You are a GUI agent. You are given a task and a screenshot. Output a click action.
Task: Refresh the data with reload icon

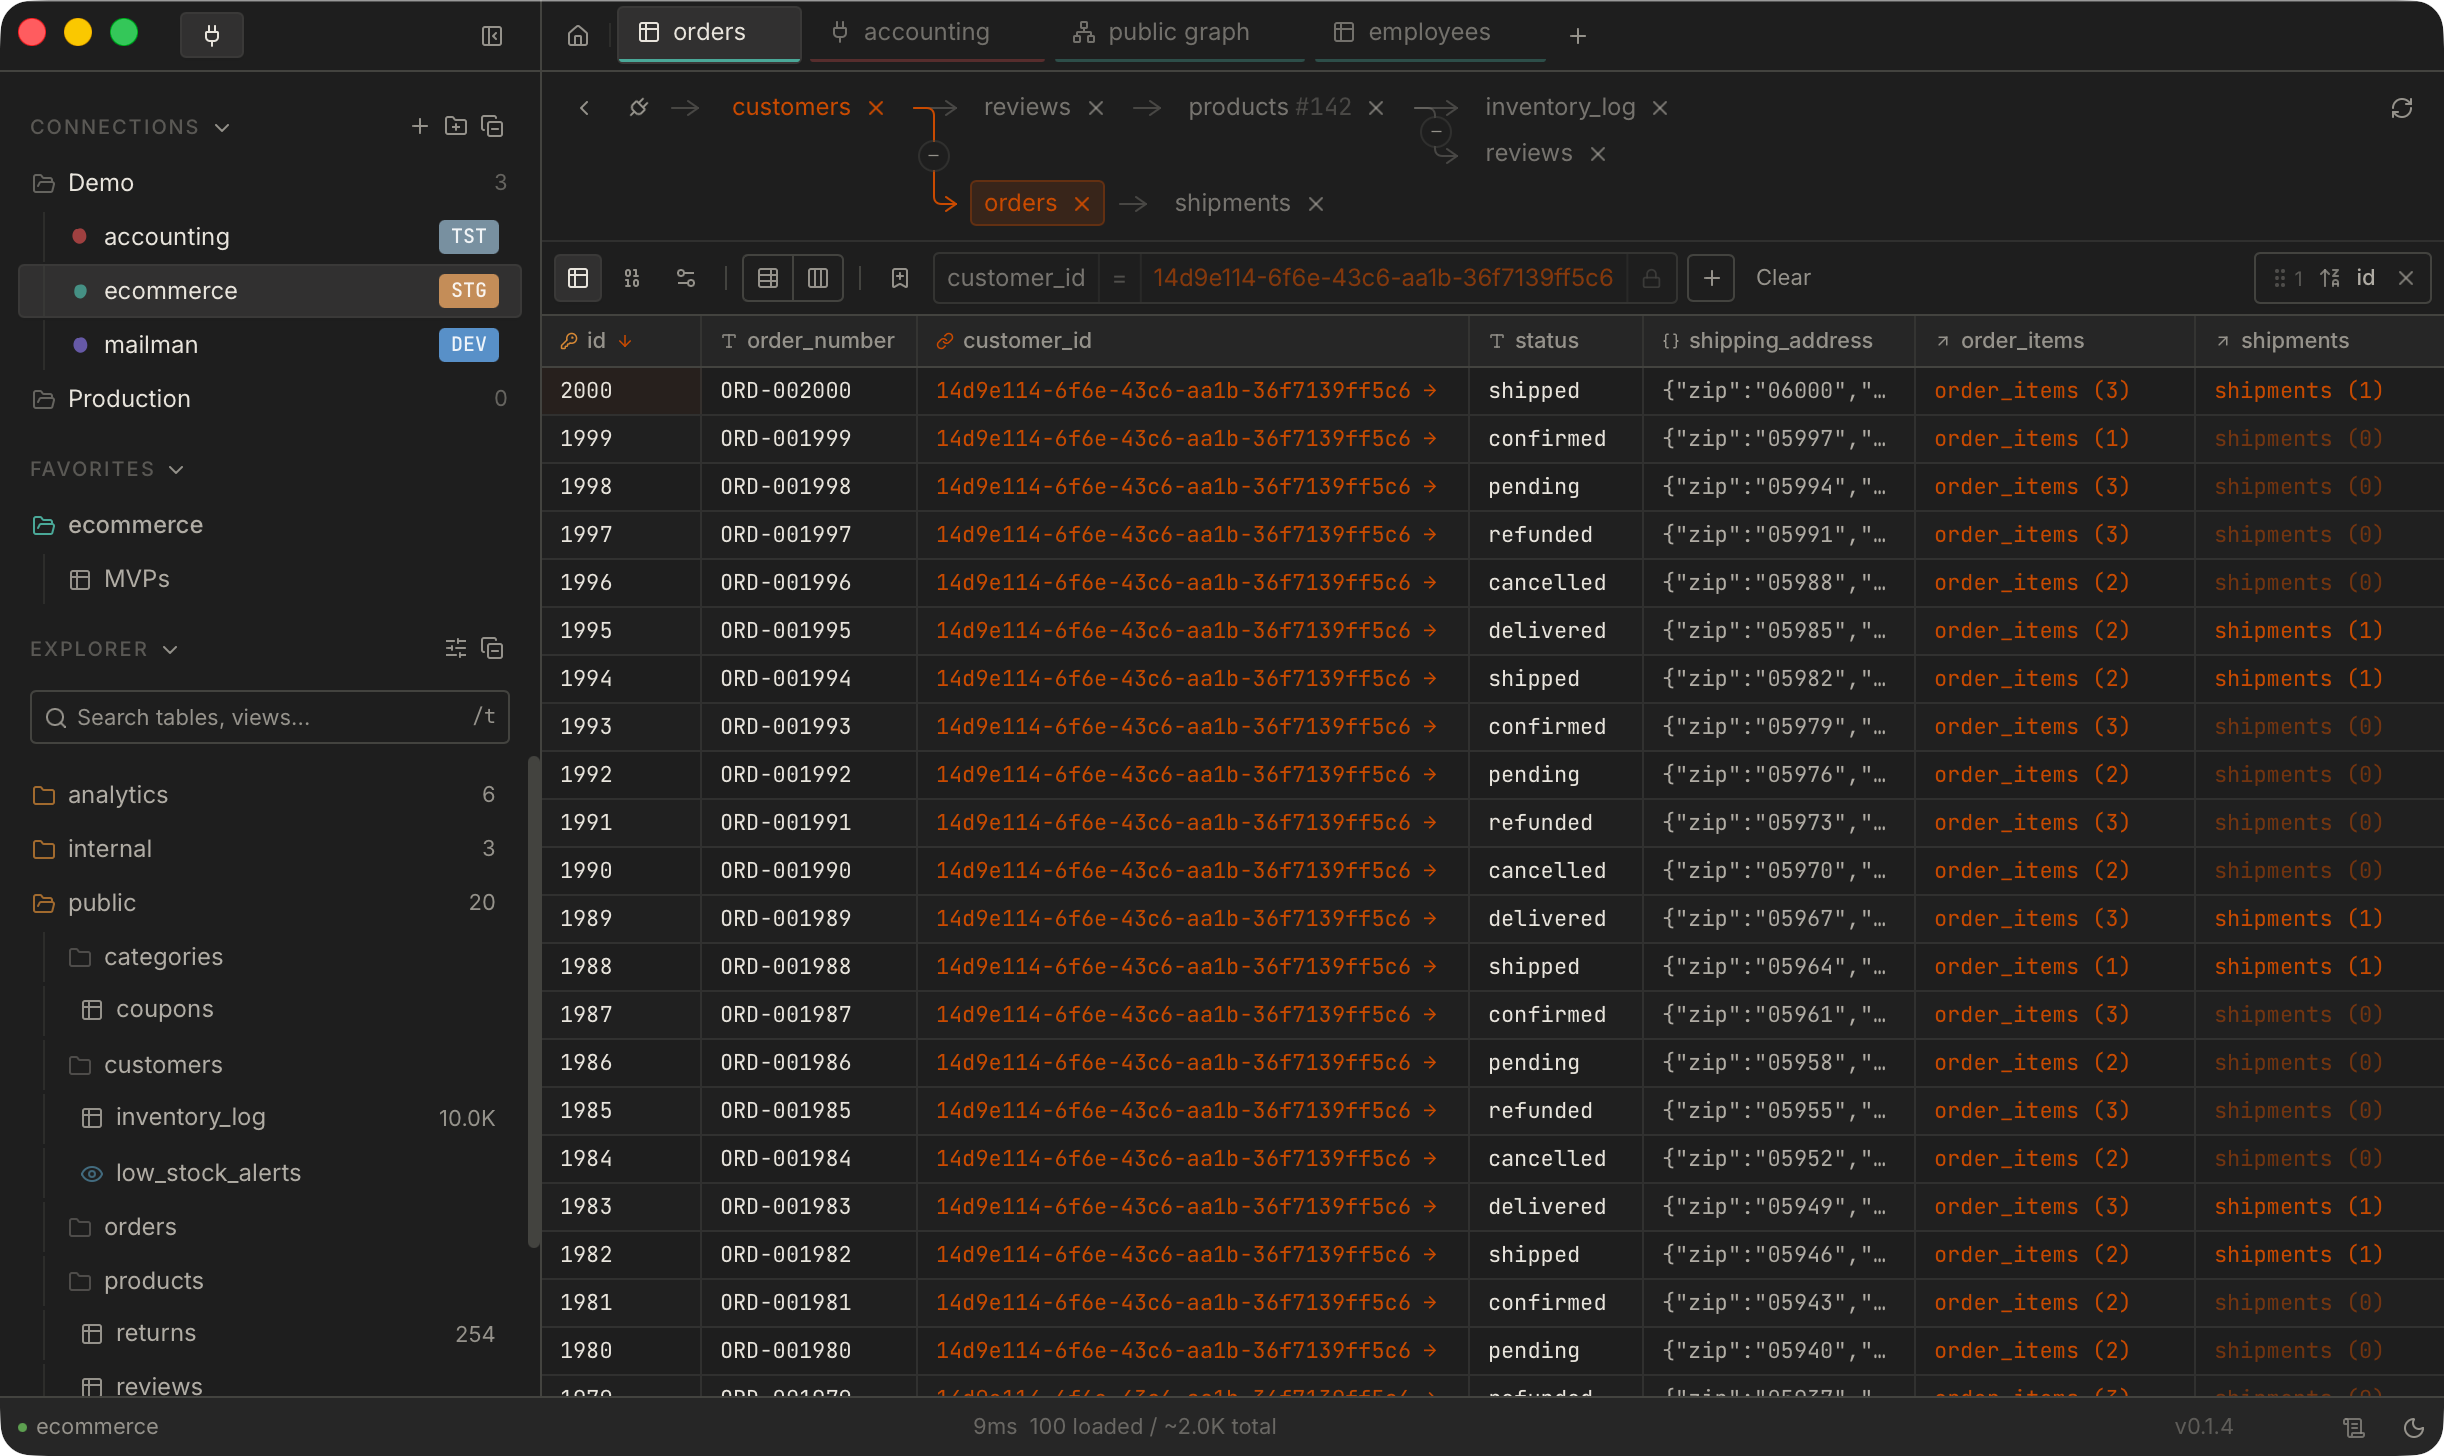point(2402,108)
